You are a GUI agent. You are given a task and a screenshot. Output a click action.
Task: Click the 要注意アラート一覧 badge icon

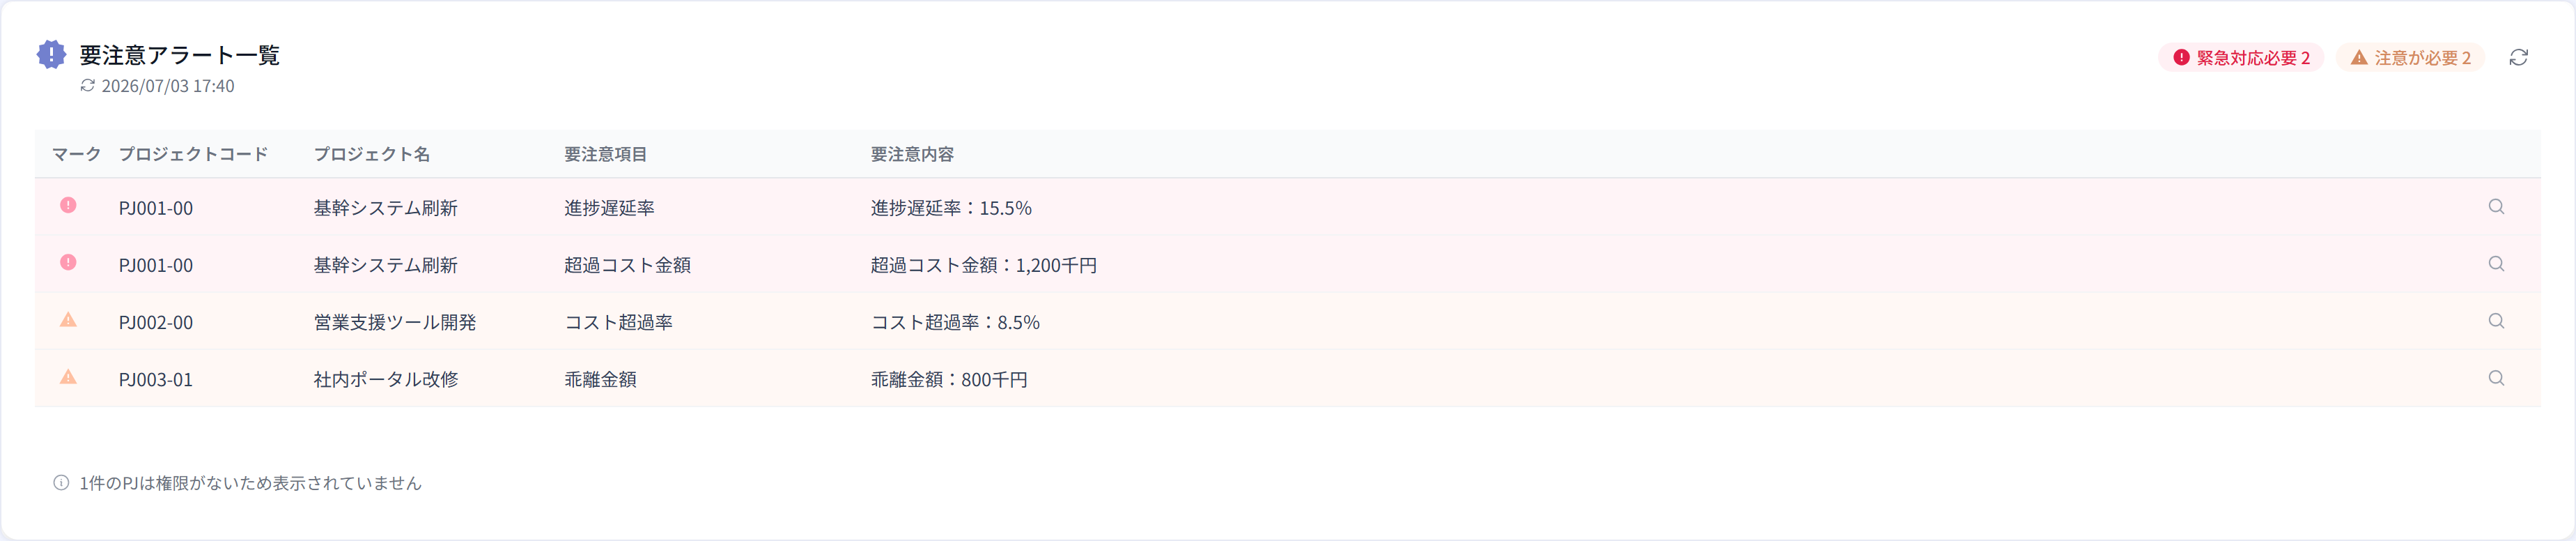[x=51, y=54]
